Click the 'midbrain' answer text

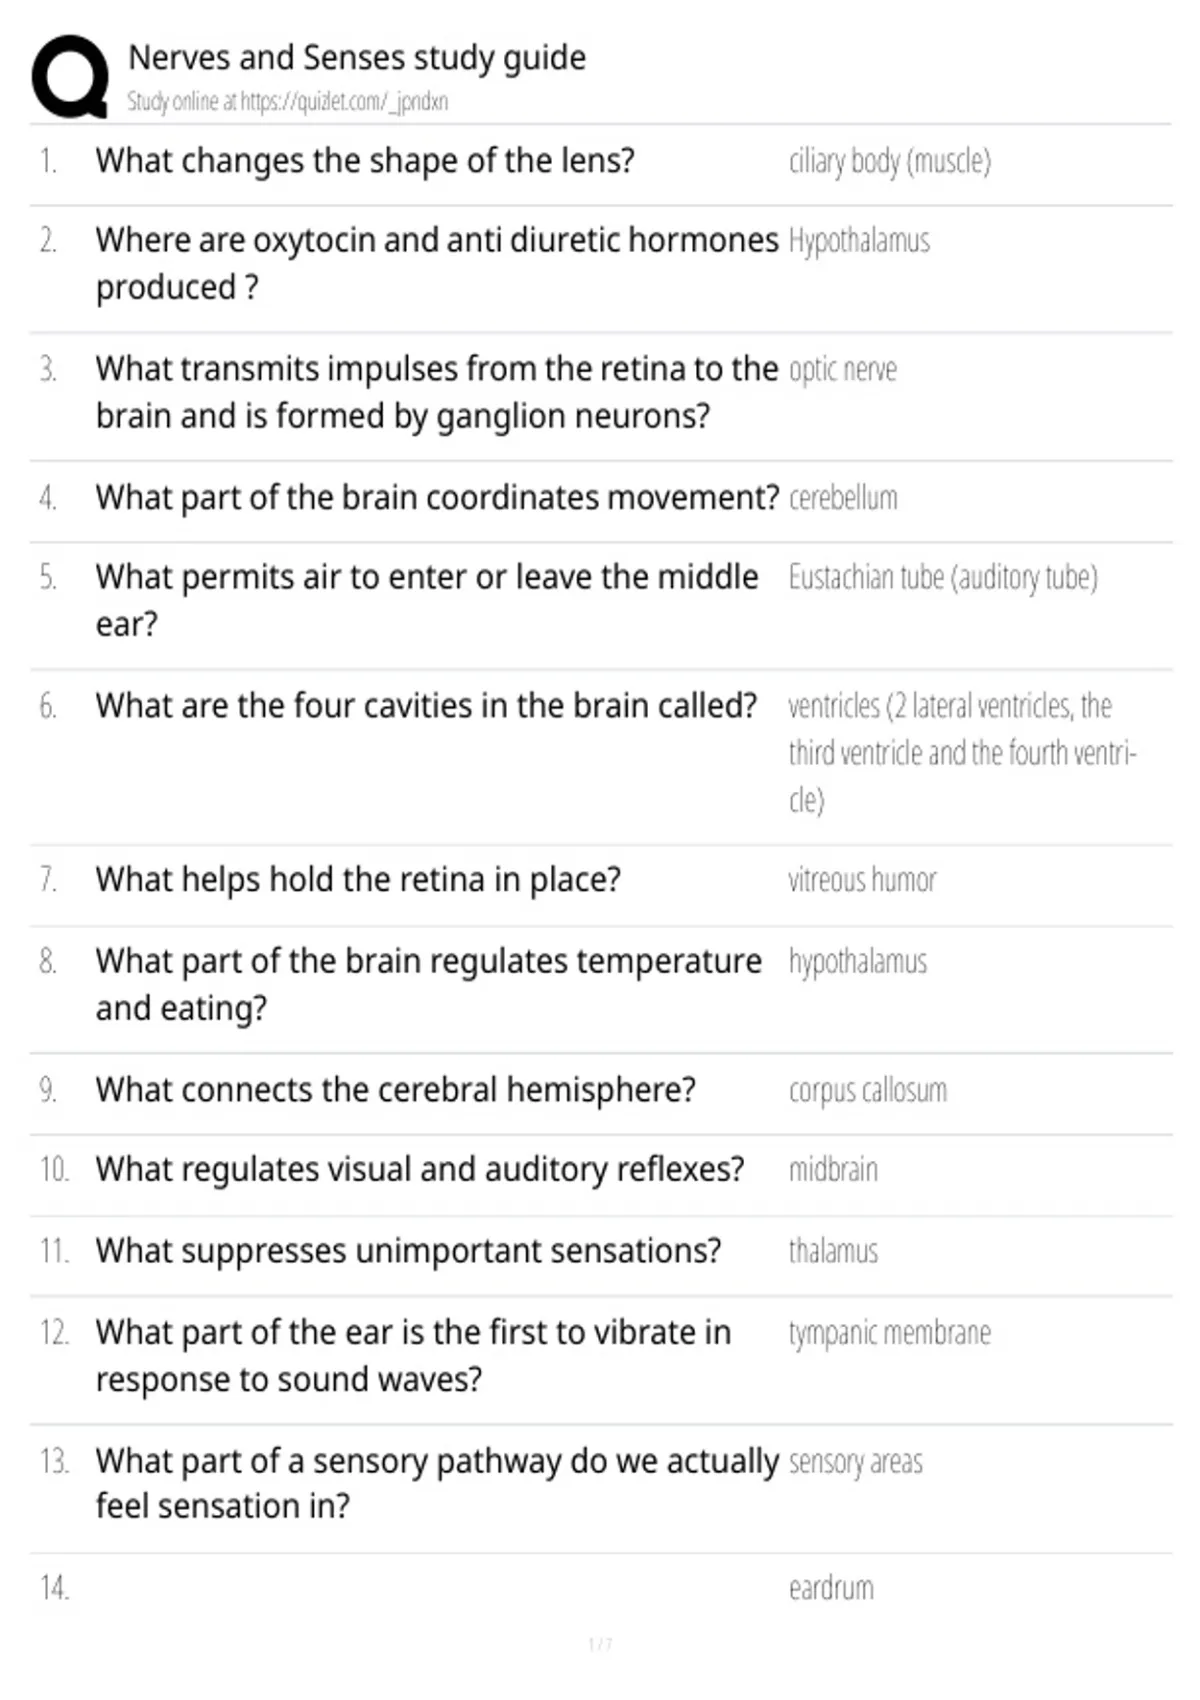point(833,1170)
